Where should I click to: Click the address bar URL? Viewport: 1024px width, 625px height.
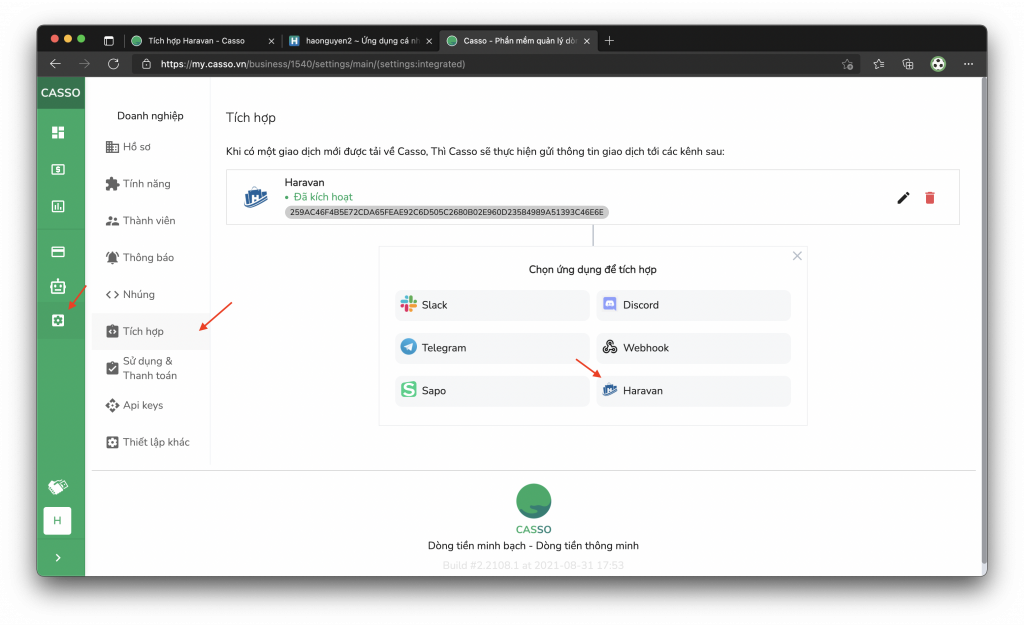(x=313, y=64)
